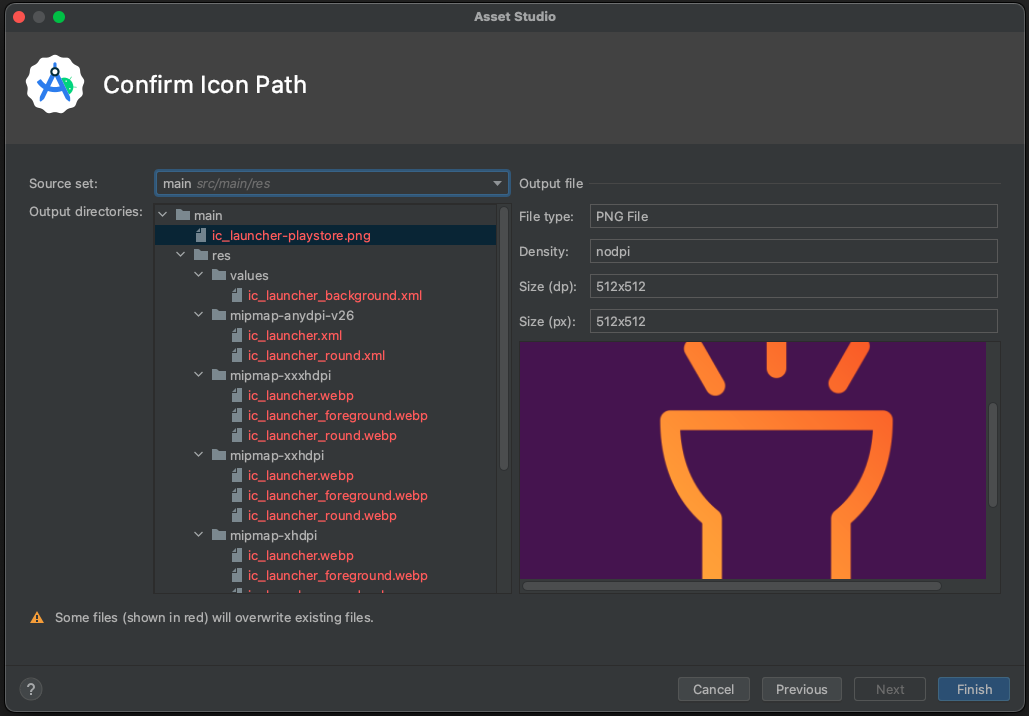Click the res folder icon
The height and width of the screenshot is (716, 1029).
coord(201,255)
